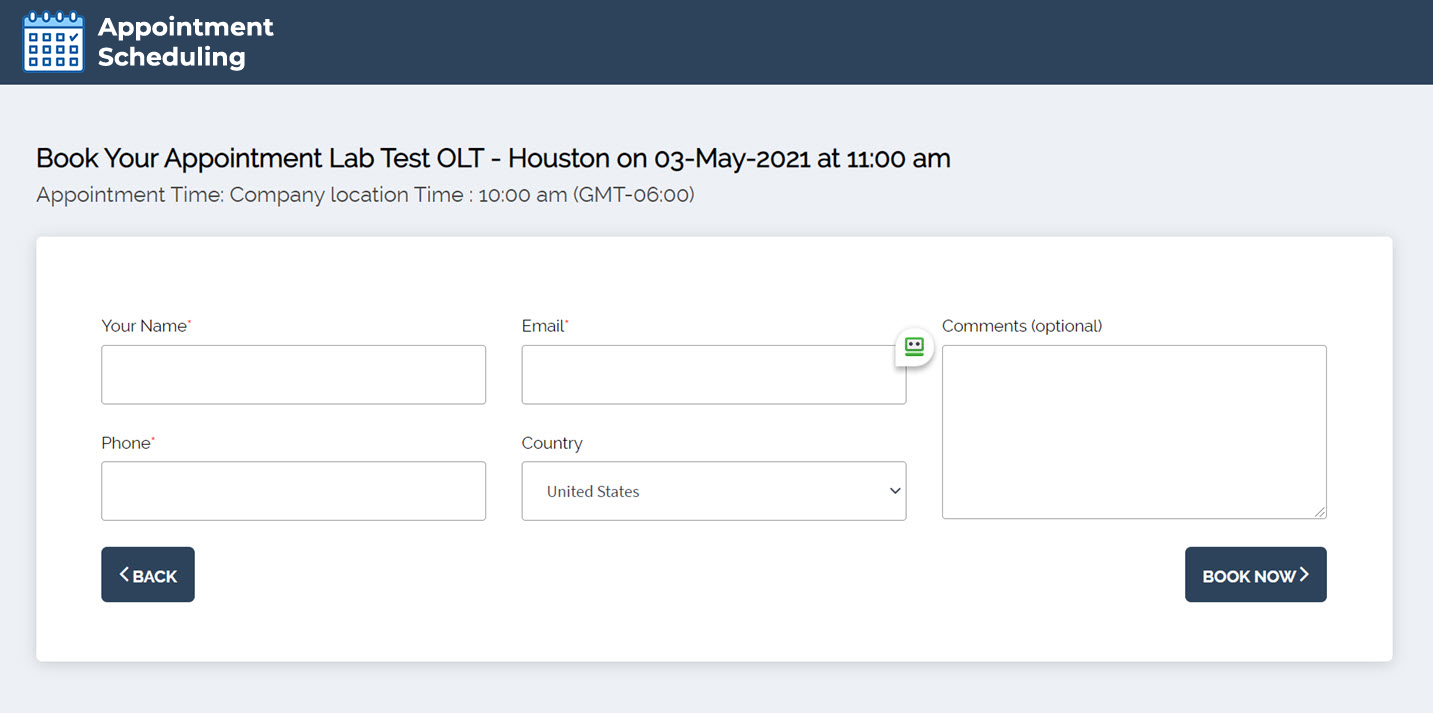Select the United States country field
This screenshot has height=713, width=1433.
coord(700,491)
